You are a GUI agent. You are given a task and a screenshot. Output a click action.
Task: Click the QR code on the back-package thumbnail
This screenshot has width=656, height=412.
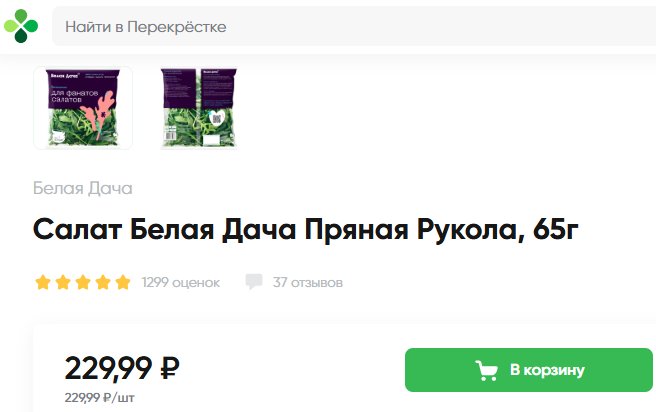[x=217, y=118]
